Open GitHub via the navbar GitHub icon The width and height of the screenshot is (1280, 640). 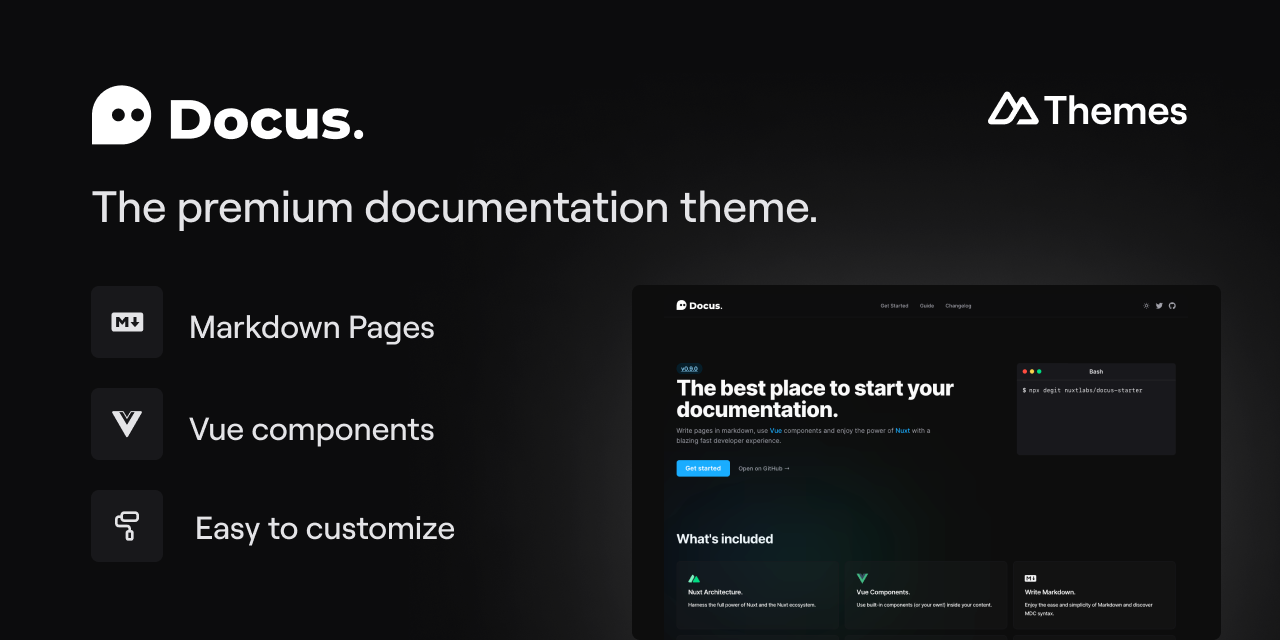click(1172, 305)
